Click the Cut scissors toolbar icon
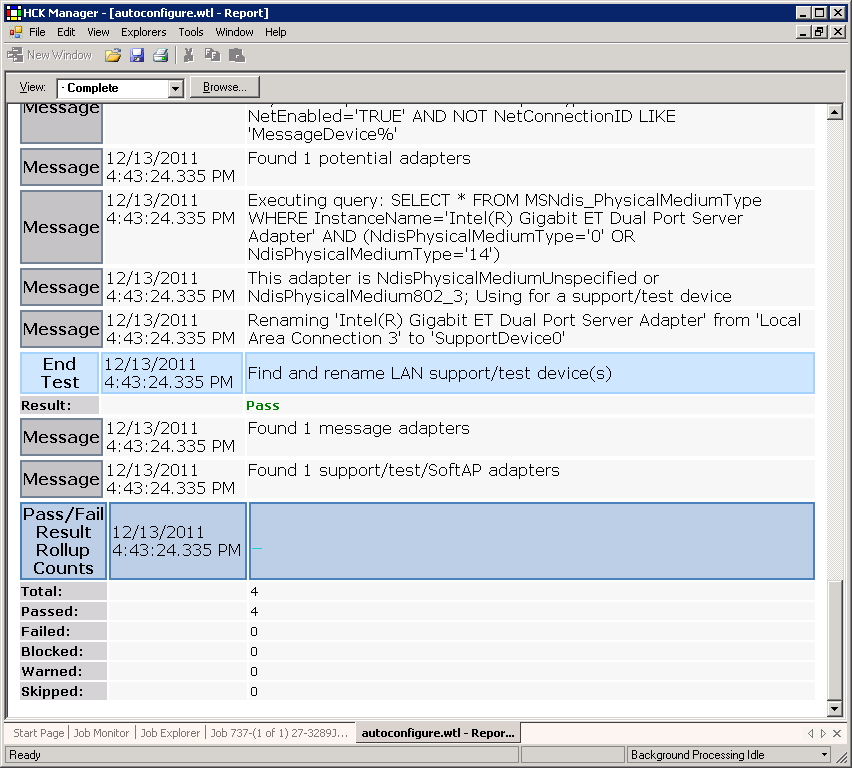 pyautogui.click(x=189, y=55)
